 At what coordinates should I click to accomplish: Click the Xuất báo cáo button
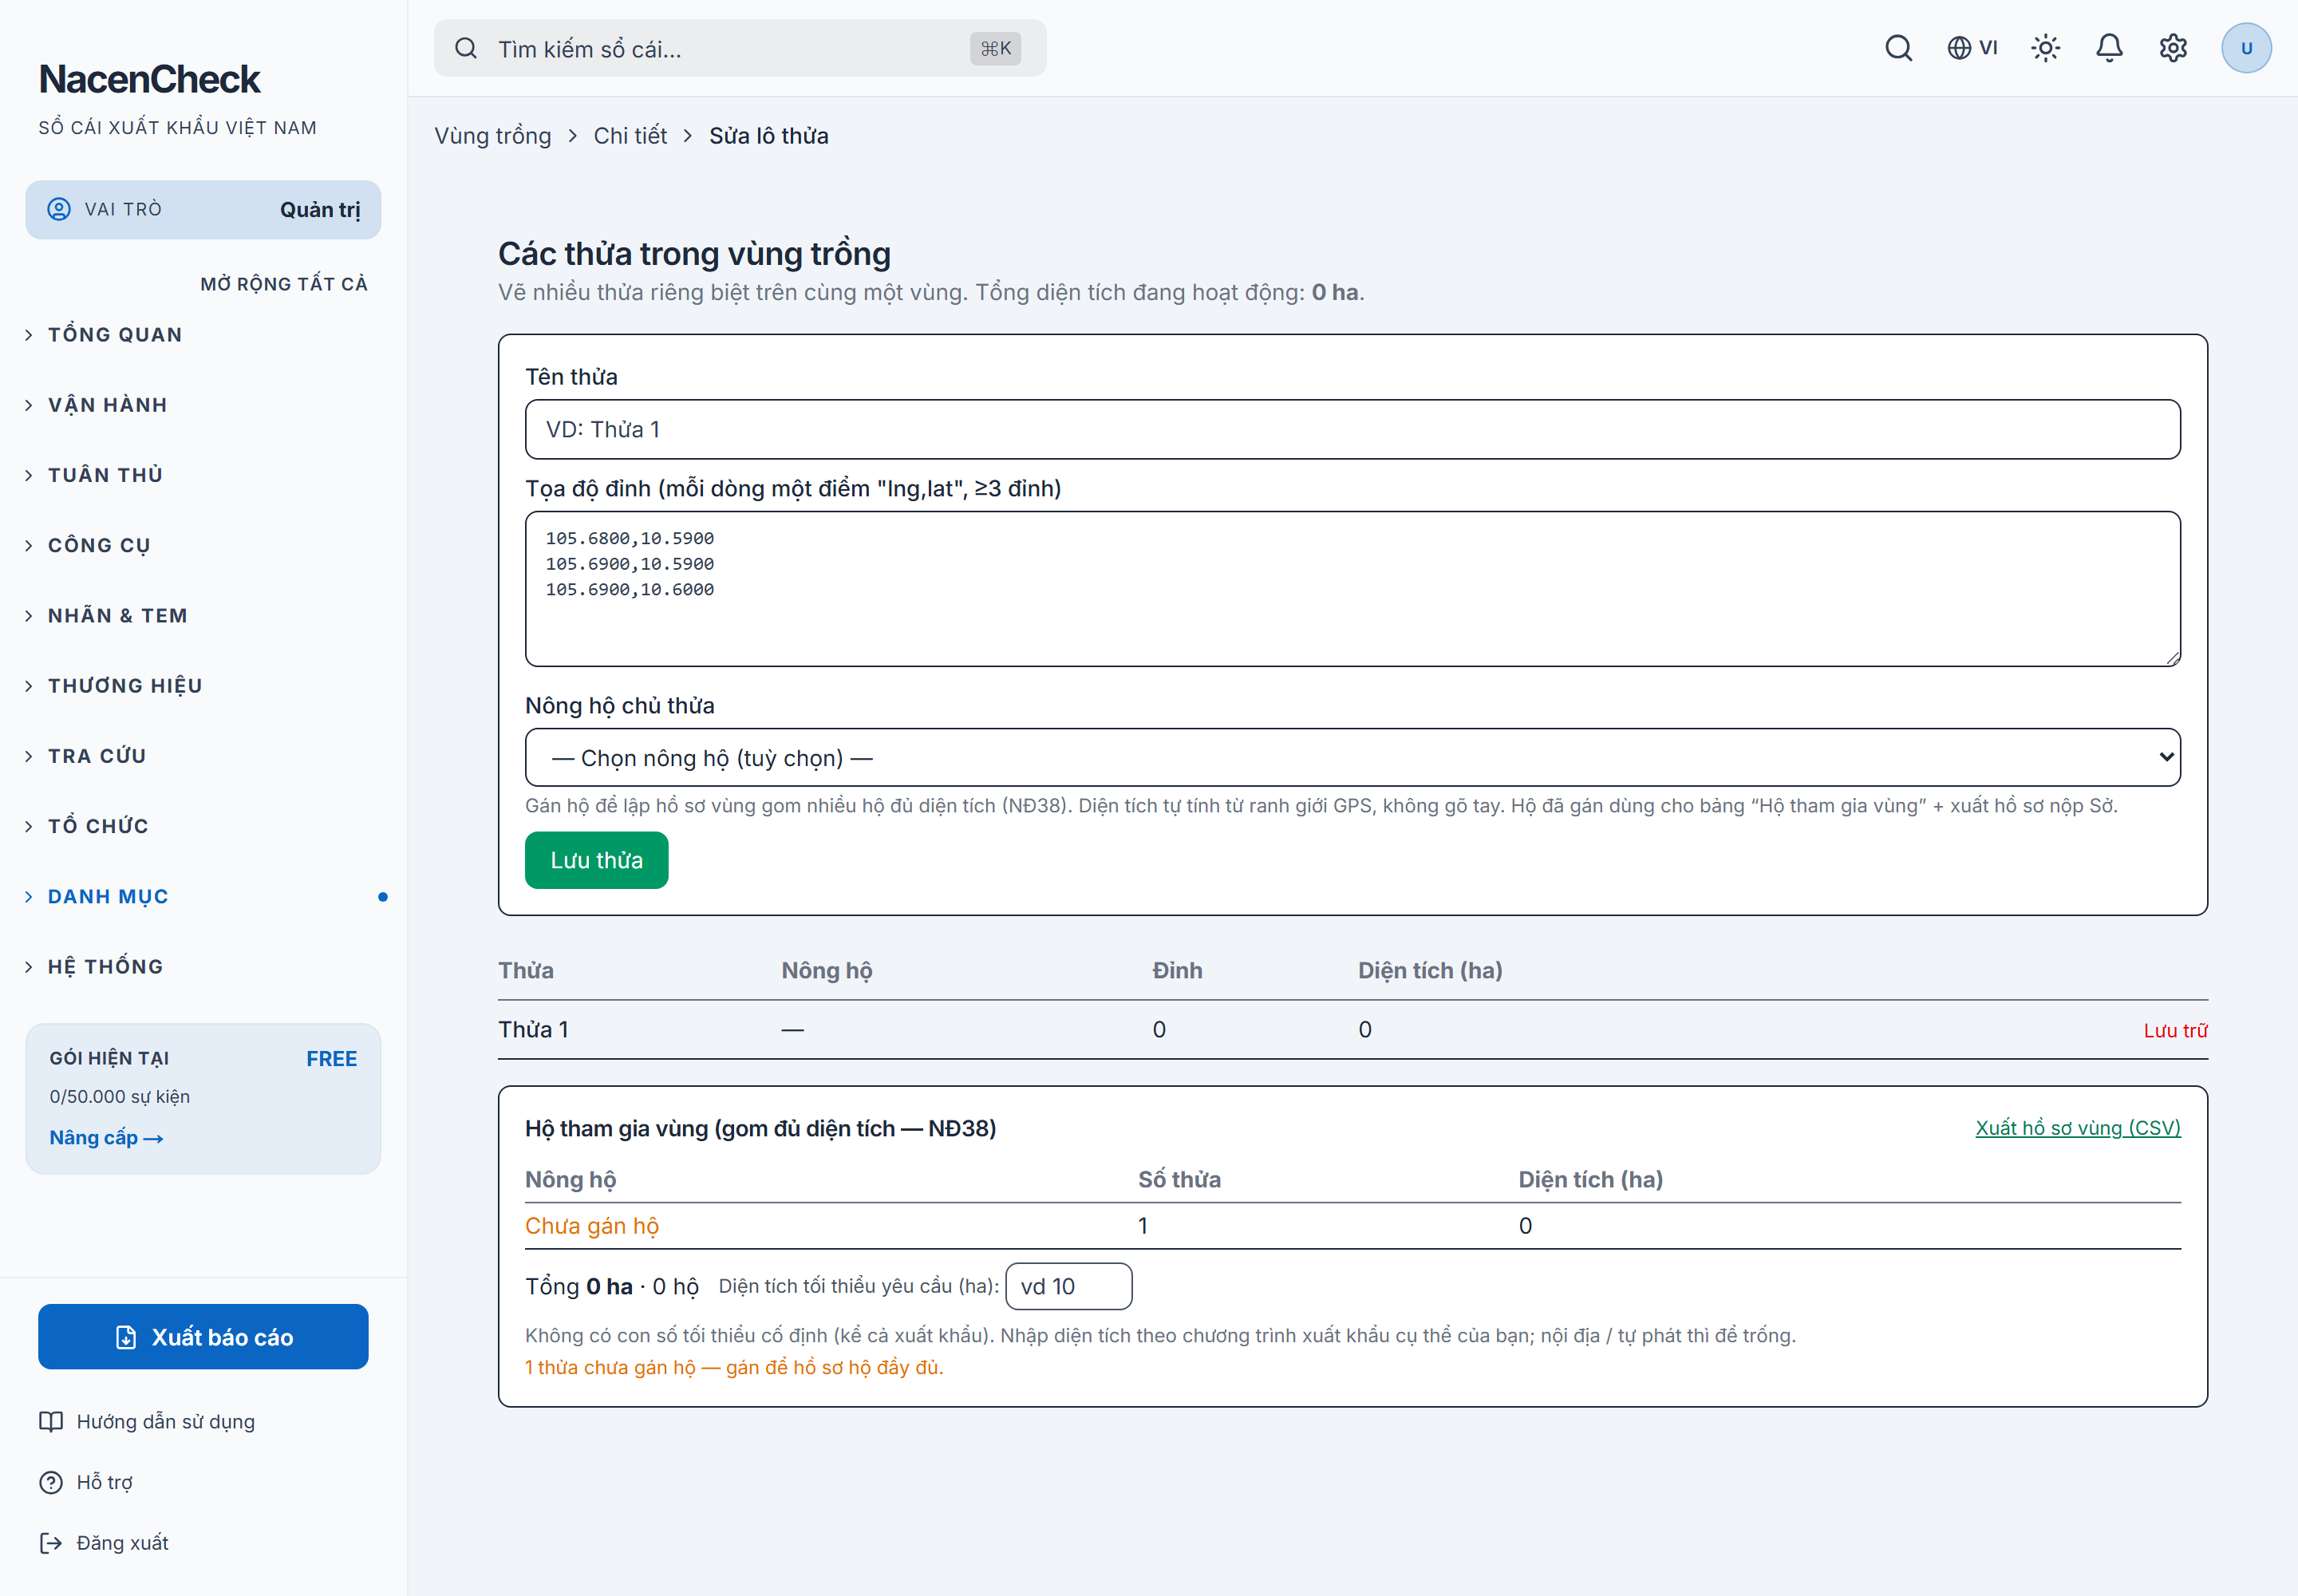tap(203, 1336)
